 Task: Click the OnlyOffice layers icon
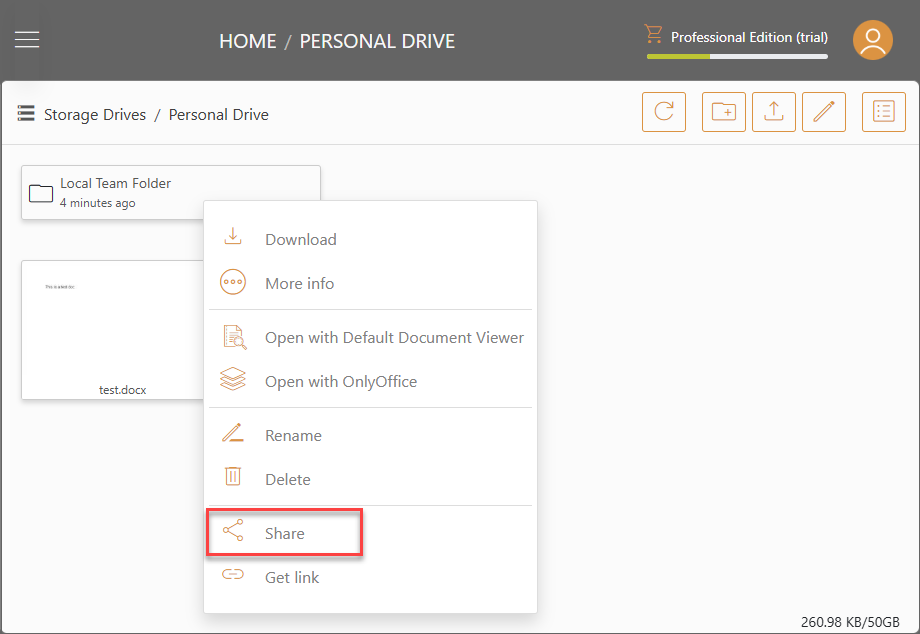pos(233,379)
